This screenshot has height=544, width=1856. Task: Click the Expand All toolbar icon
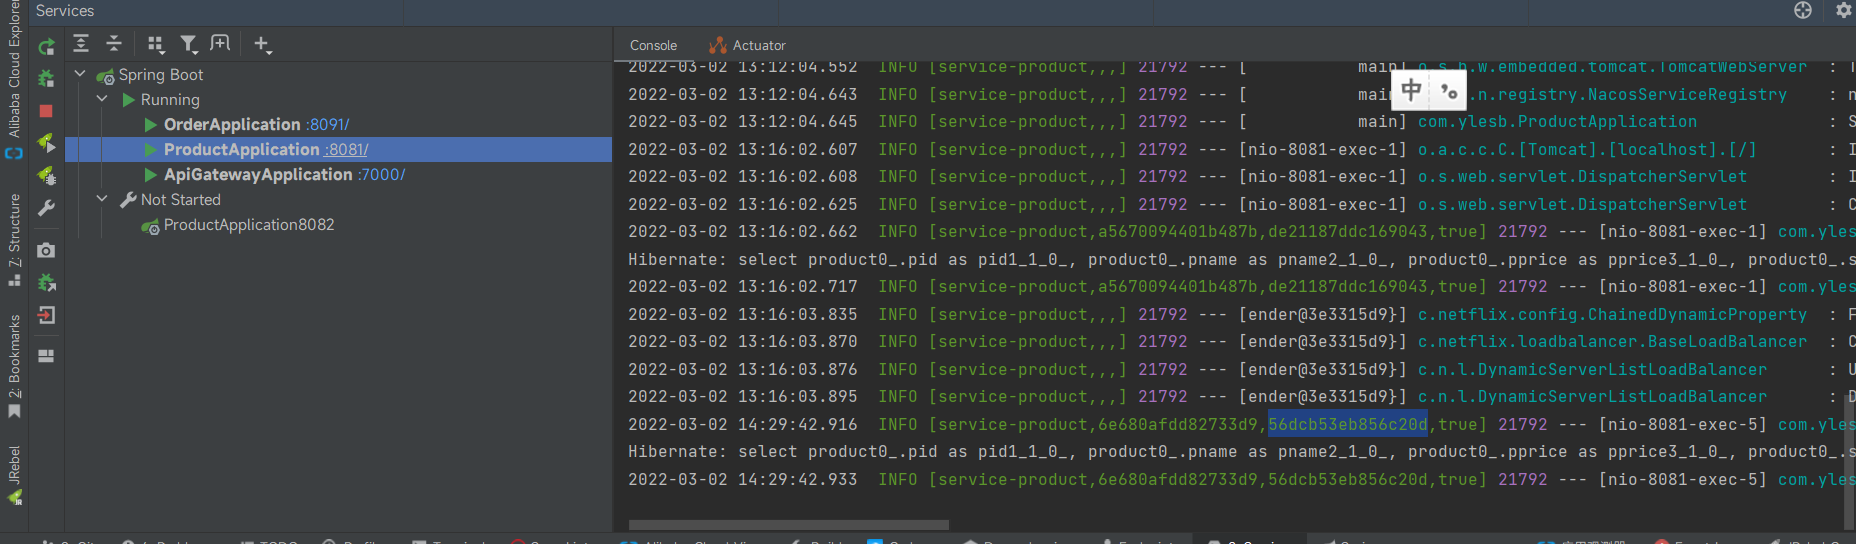click(81, 44)
